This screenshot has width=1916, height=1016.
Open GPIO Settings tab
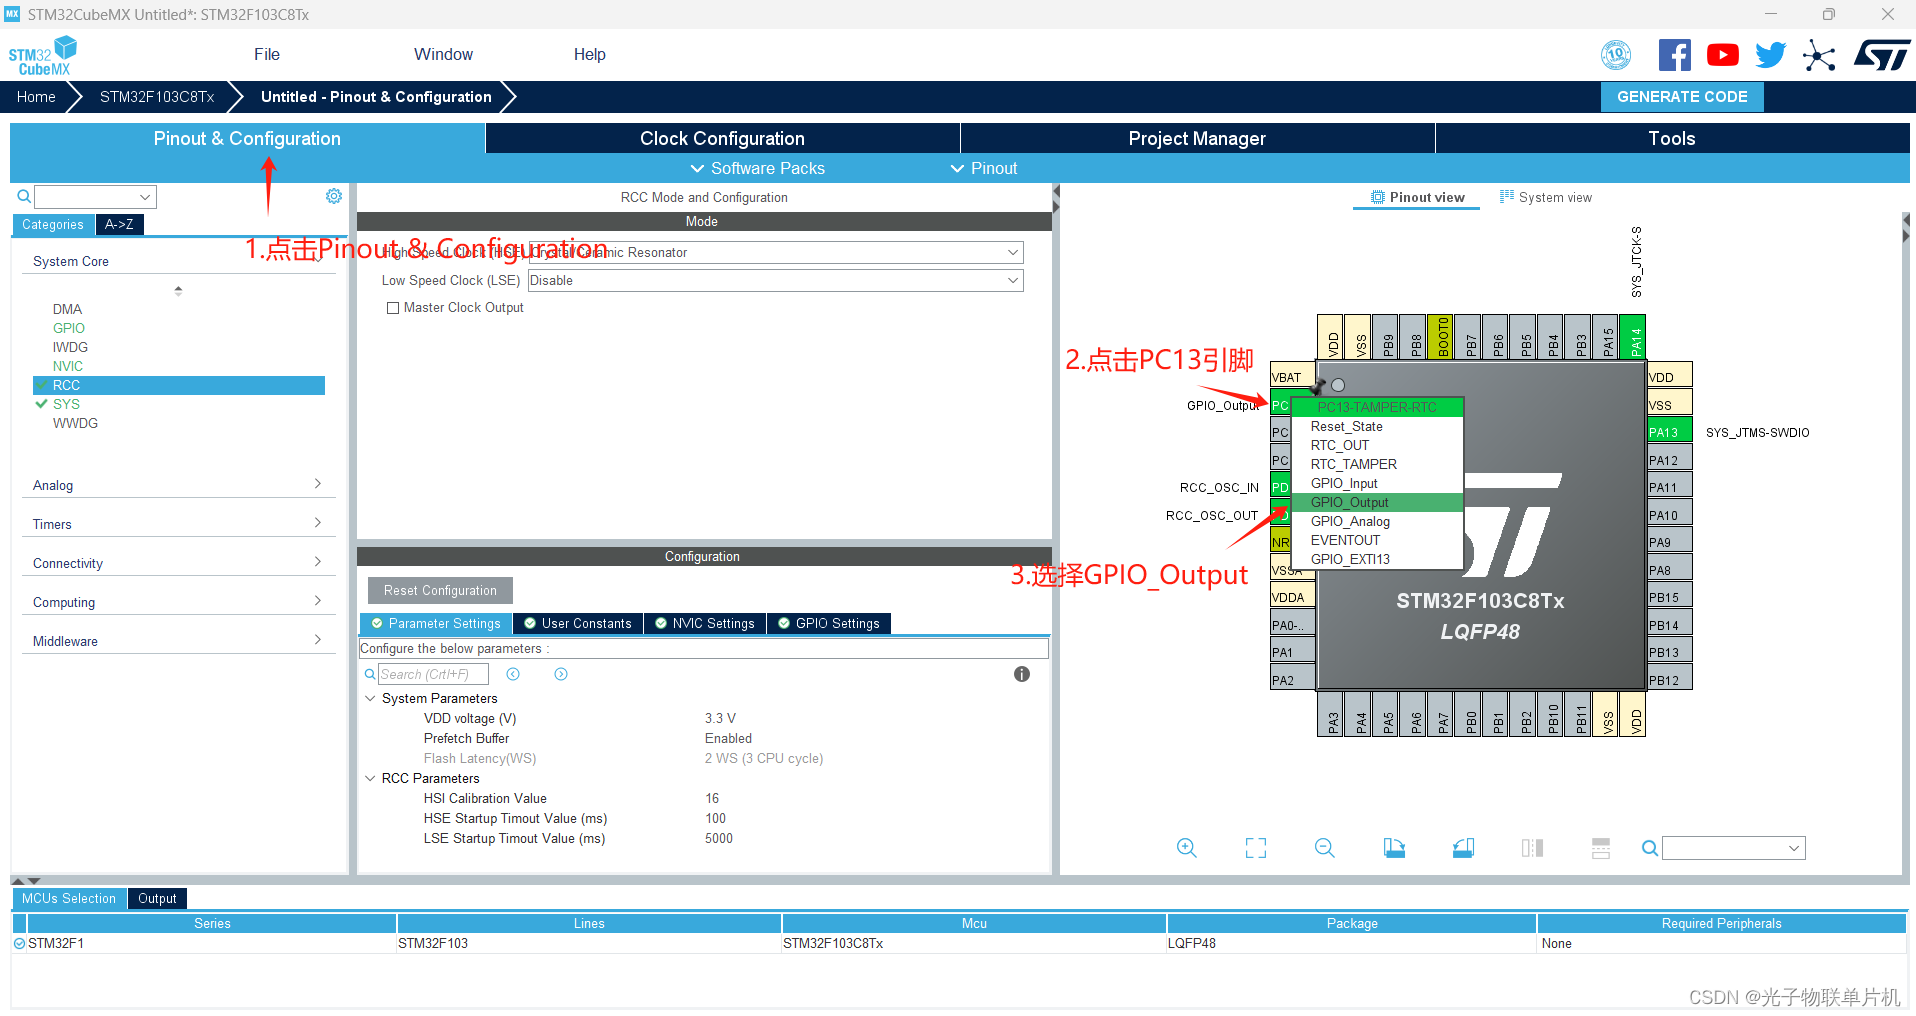click(x=829, y=623)
